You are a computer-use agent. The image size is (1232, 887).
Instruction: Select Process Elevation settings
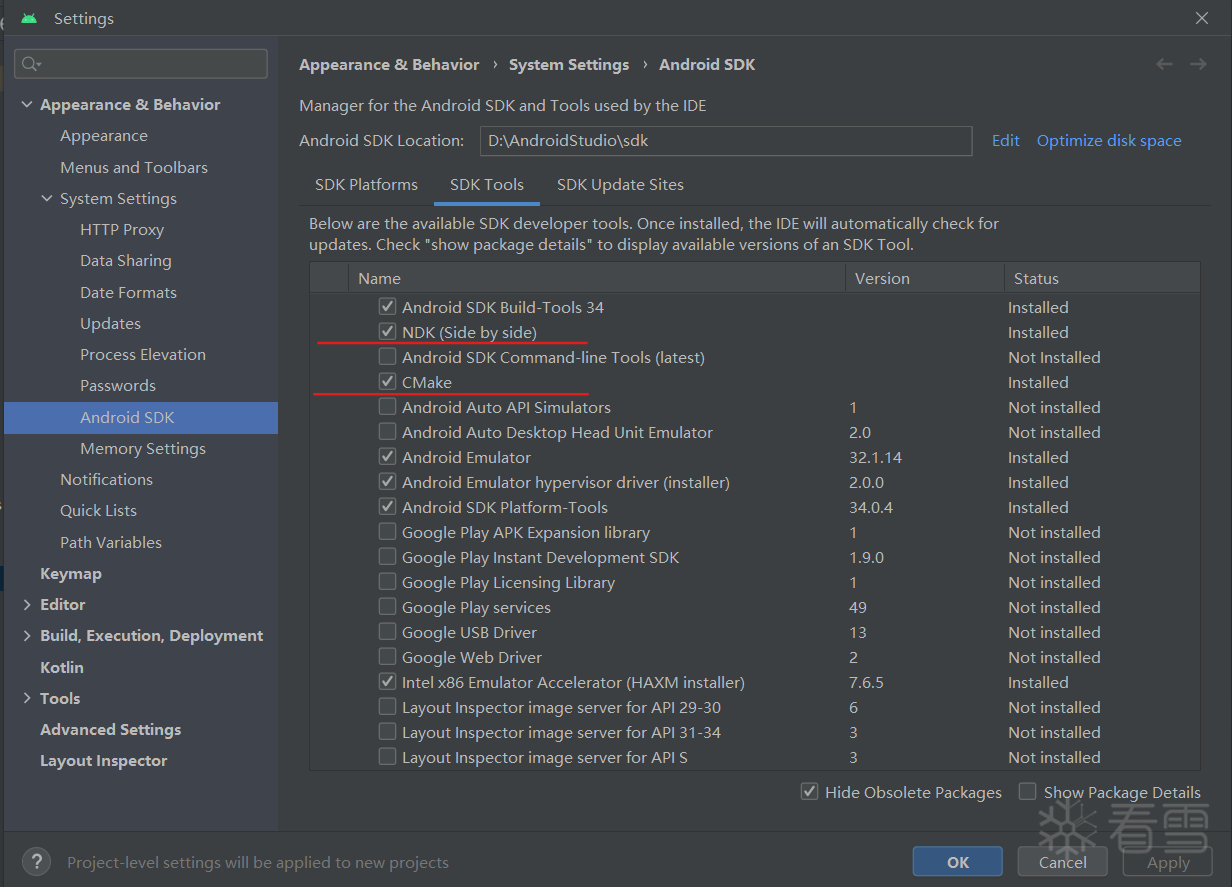point(143,355)
